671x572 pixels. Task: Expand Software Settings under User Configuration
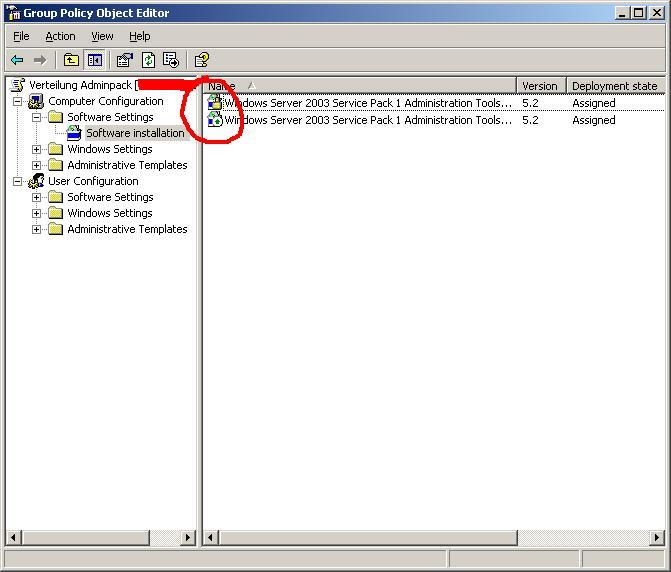tap(36, 197)
